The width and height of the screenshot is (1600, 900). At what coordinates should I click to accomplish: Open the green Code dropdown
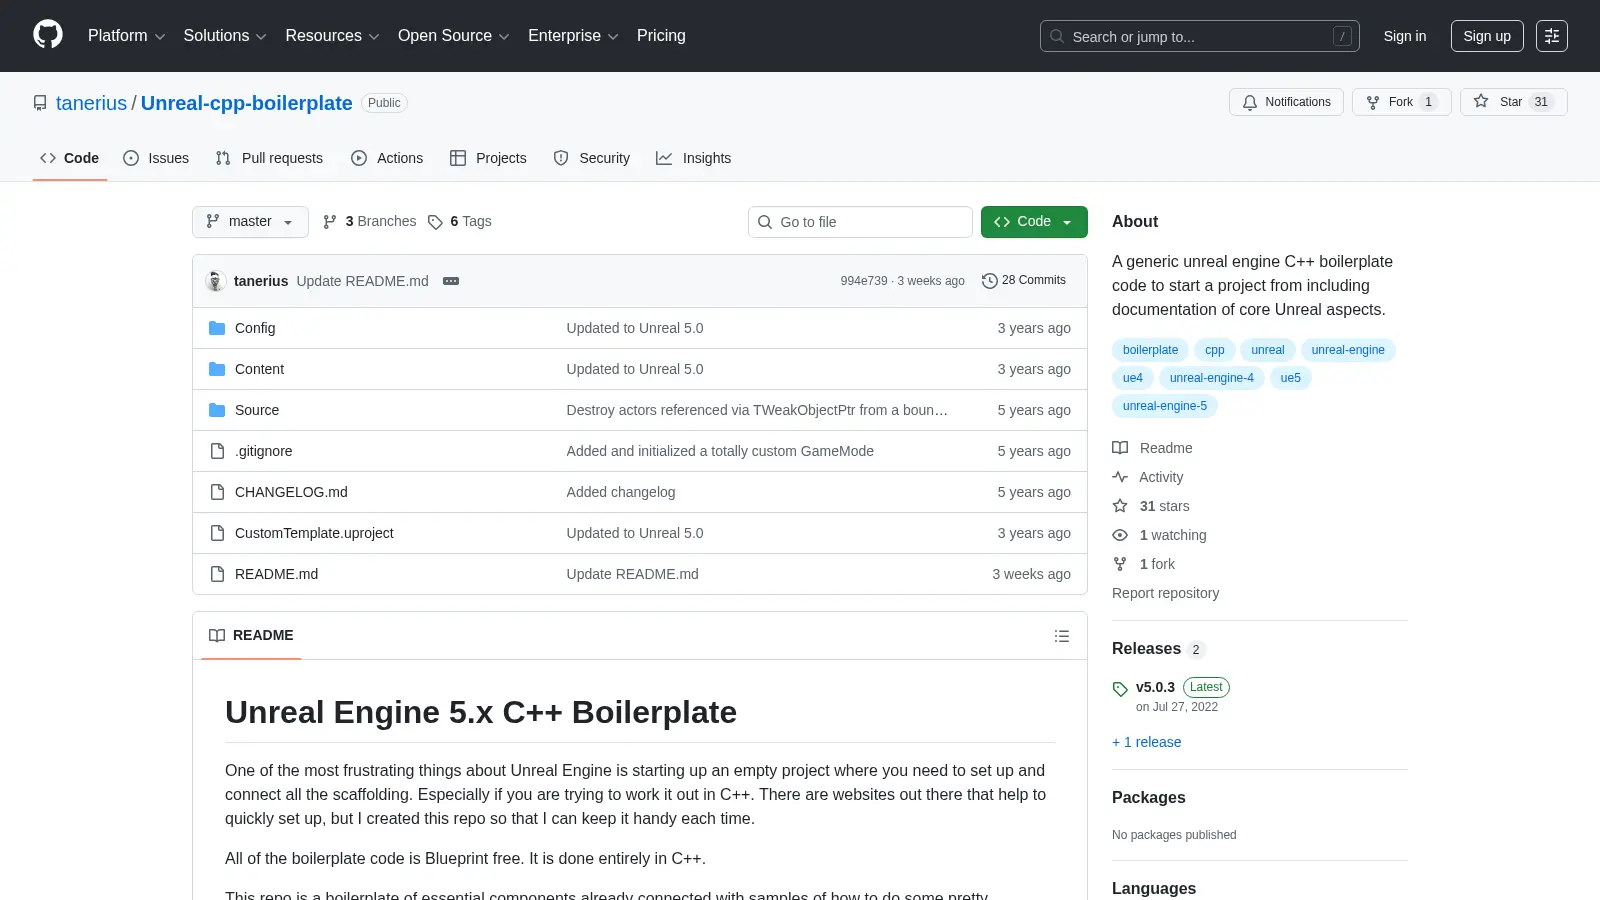pos(1034,222)
